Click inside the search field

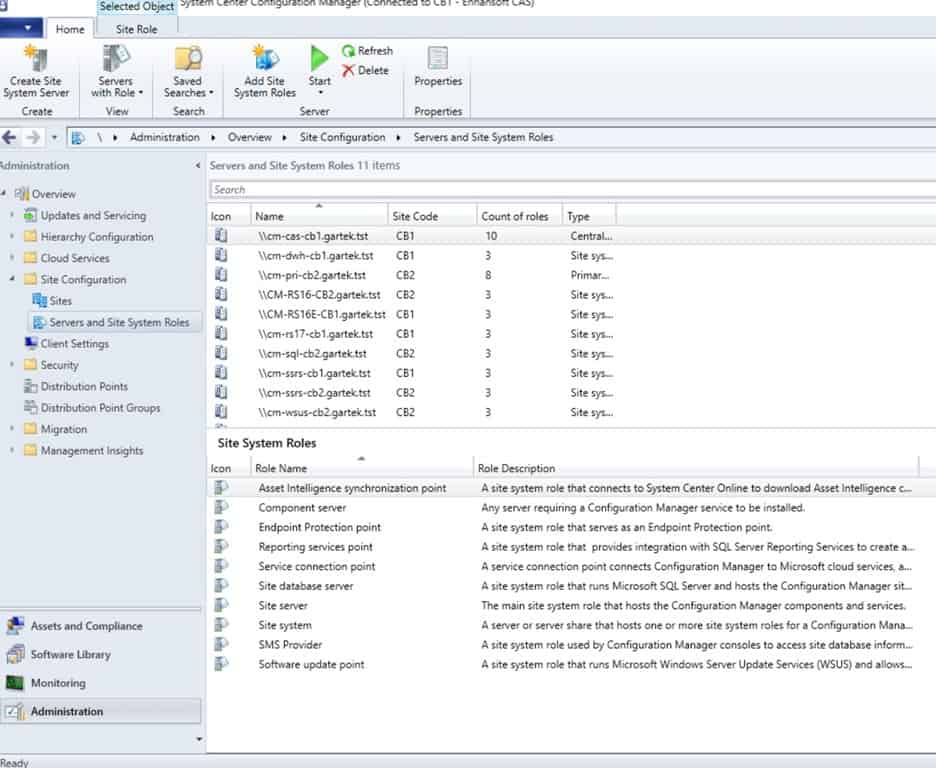coord(400,189)
